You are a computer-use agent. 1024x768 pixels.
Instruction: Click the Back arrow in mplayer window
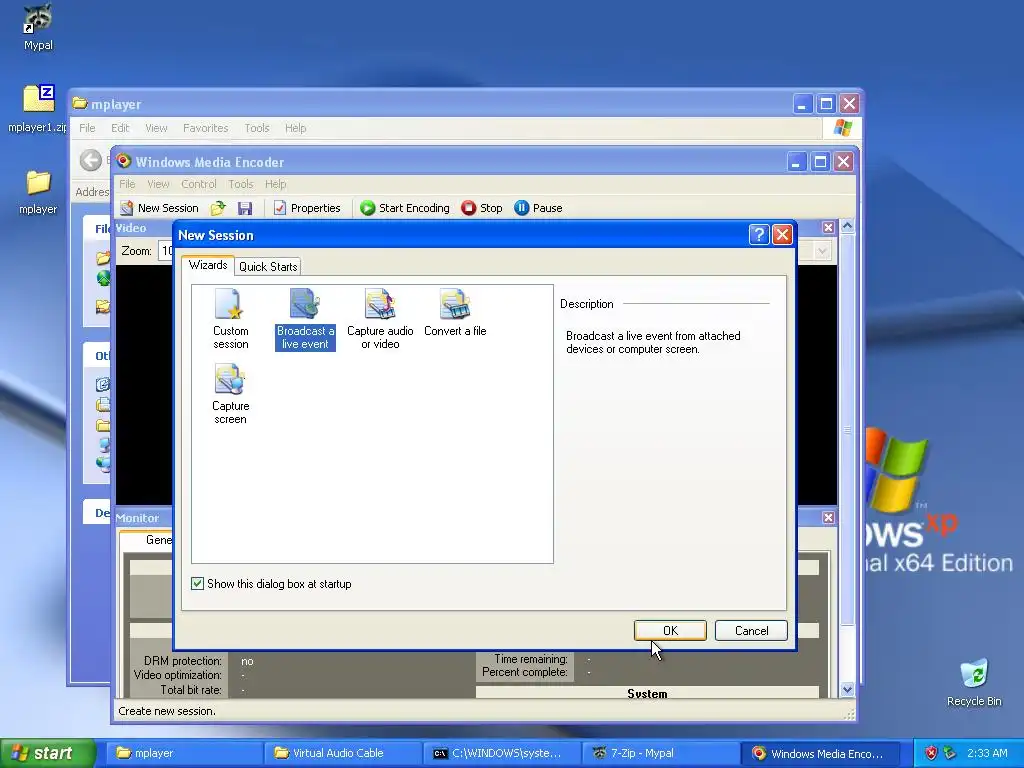(x=91, y=160)
